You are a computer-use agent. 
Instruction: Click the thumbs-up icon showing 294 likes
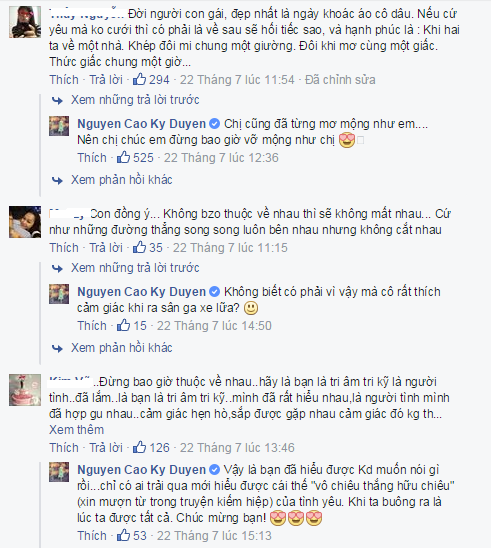pyautogui.click(x=139, y=79)
